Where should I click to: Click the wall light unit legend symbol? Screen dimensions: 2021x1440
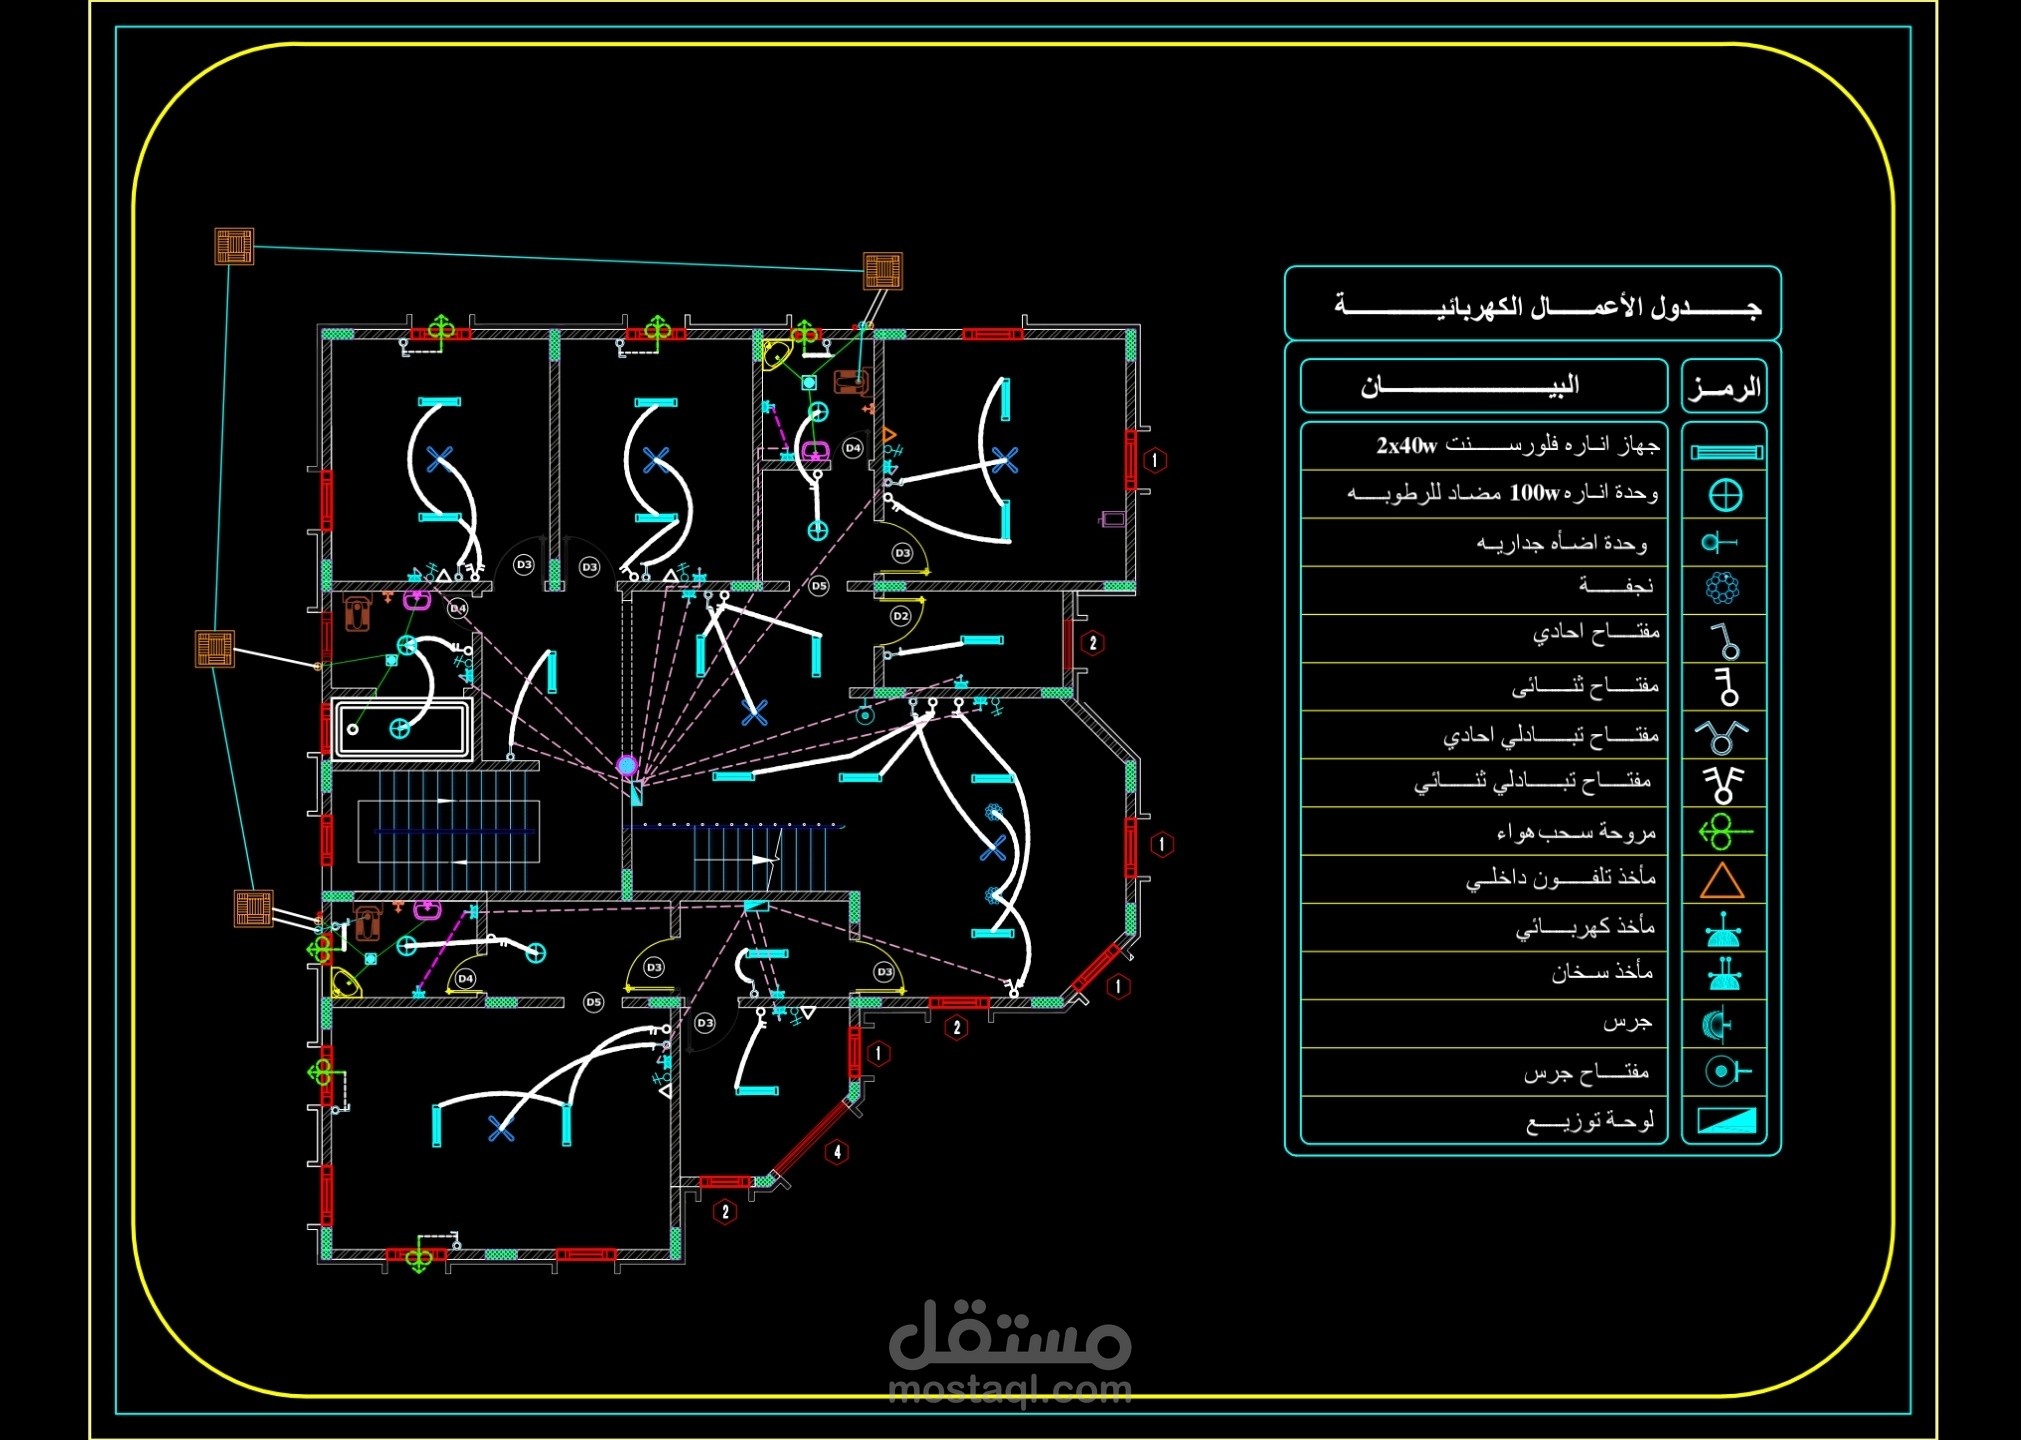[x=1720, y=543]
